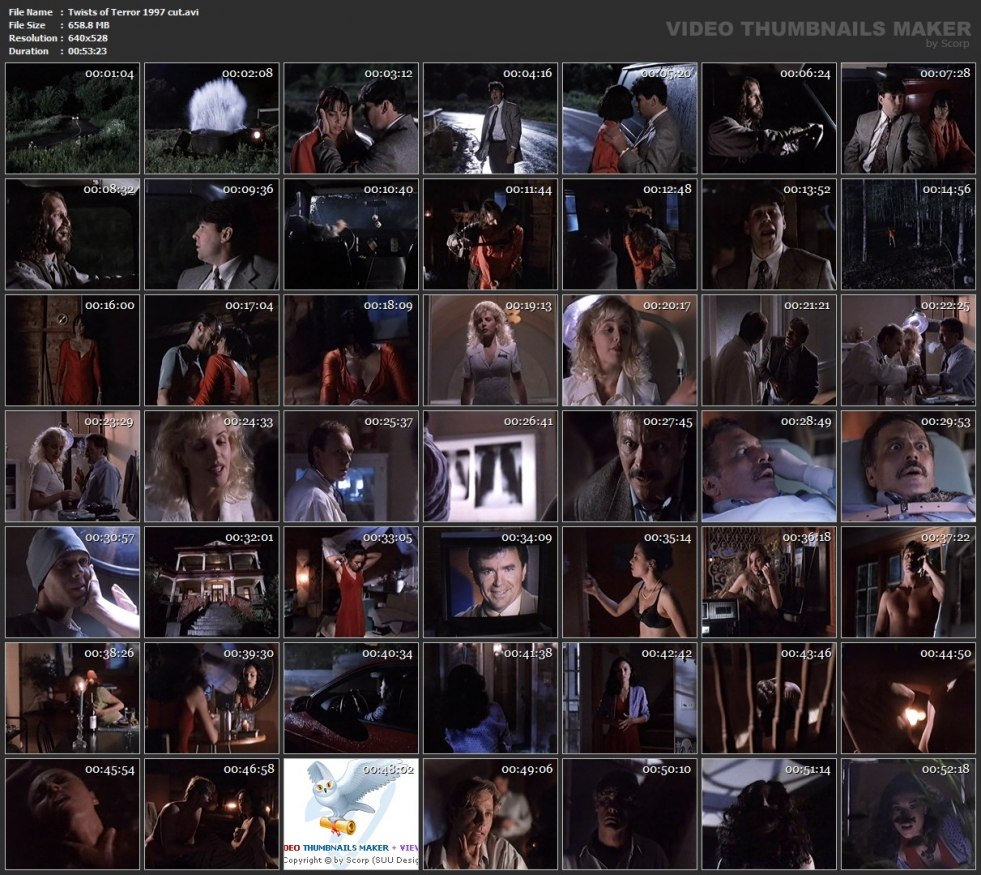Click the resolution value 640x528
The image size is (981, 875).
89,38
